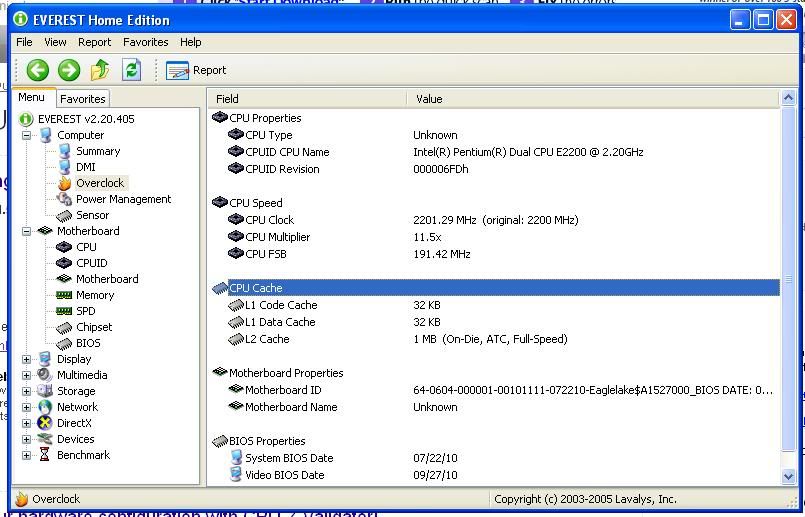Expand the Network tree node
The image size is (805, 517).
pyautogui.click(x=26, y=408)
